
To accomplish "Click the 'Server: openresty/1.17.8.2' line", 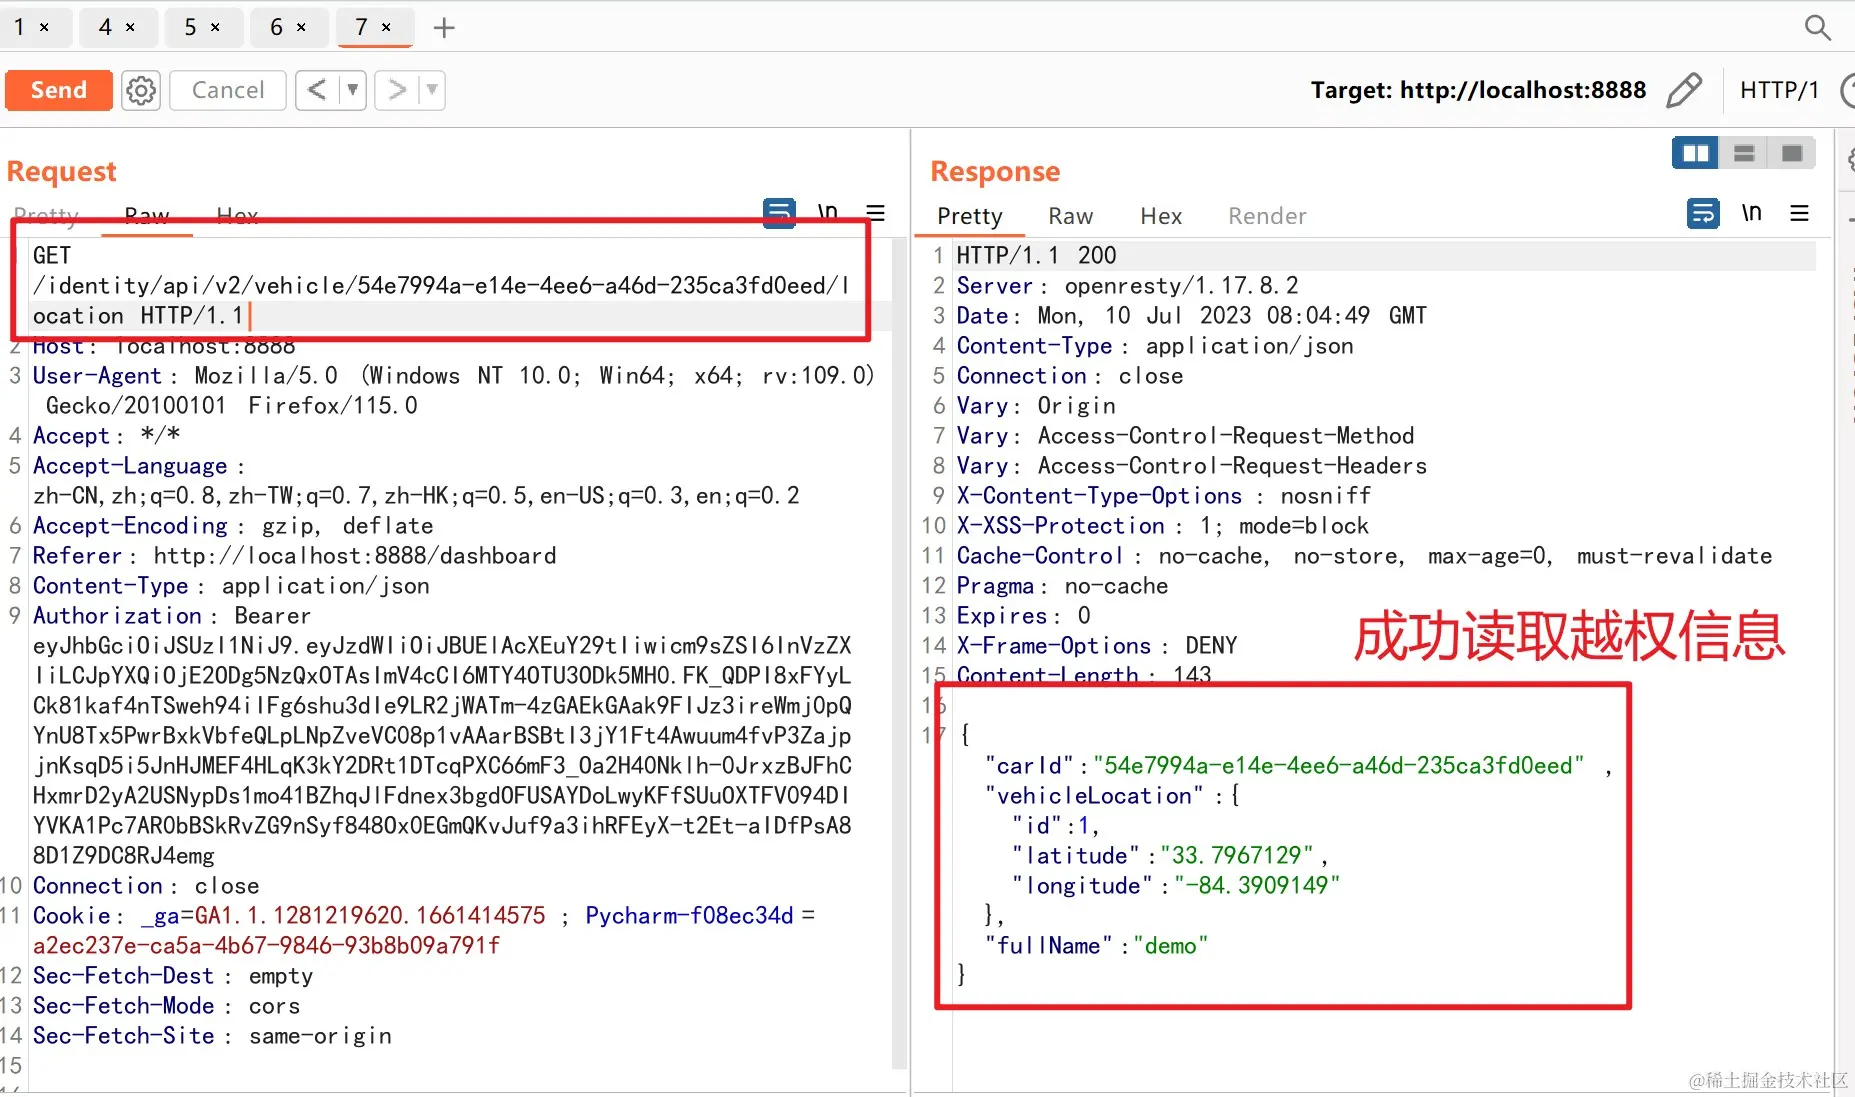I will click(1127, 286).
